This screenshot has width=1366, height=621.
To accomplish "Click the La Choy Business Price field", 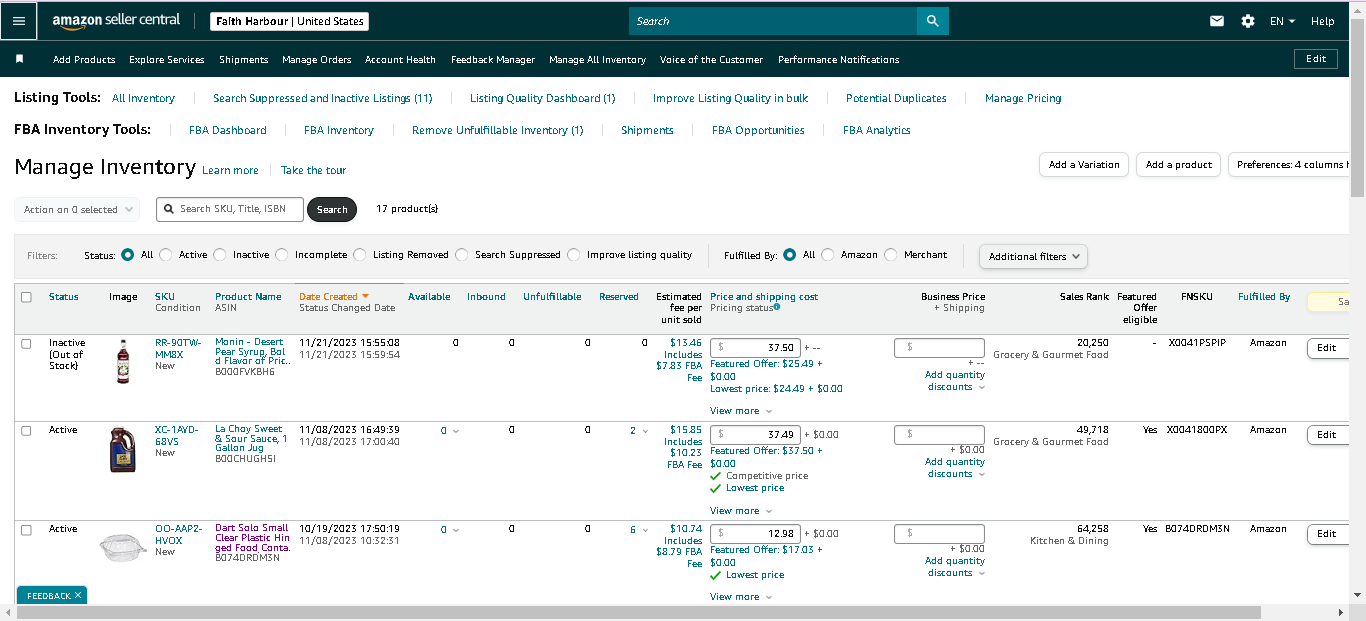I will 940,434.
